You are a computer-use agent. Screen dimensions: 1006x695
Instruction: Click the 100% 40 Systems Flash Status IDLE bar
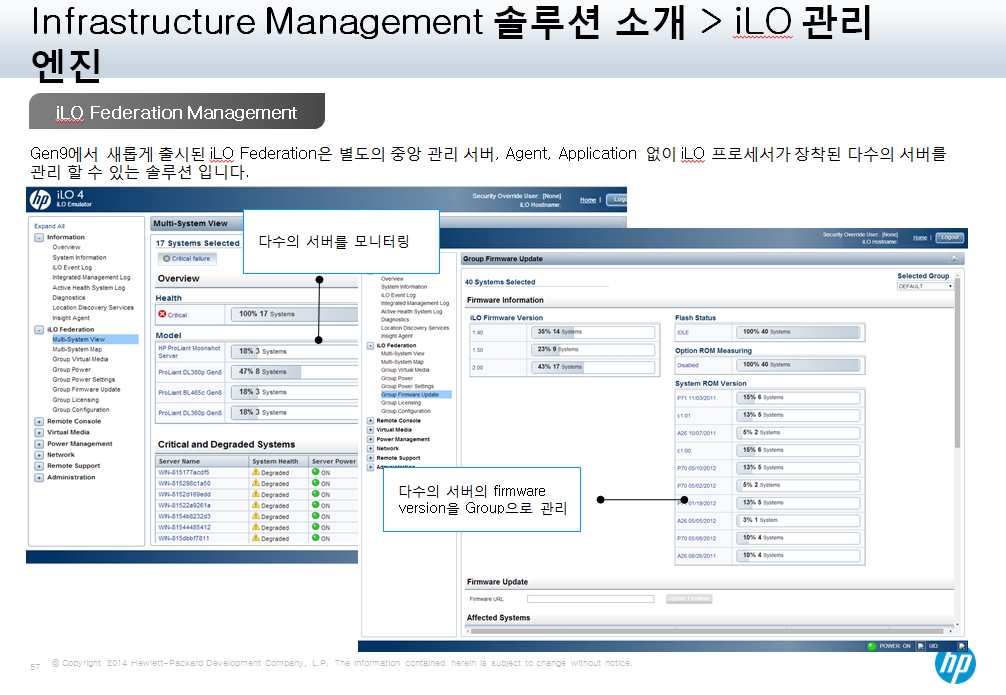[x=799, y=332]
